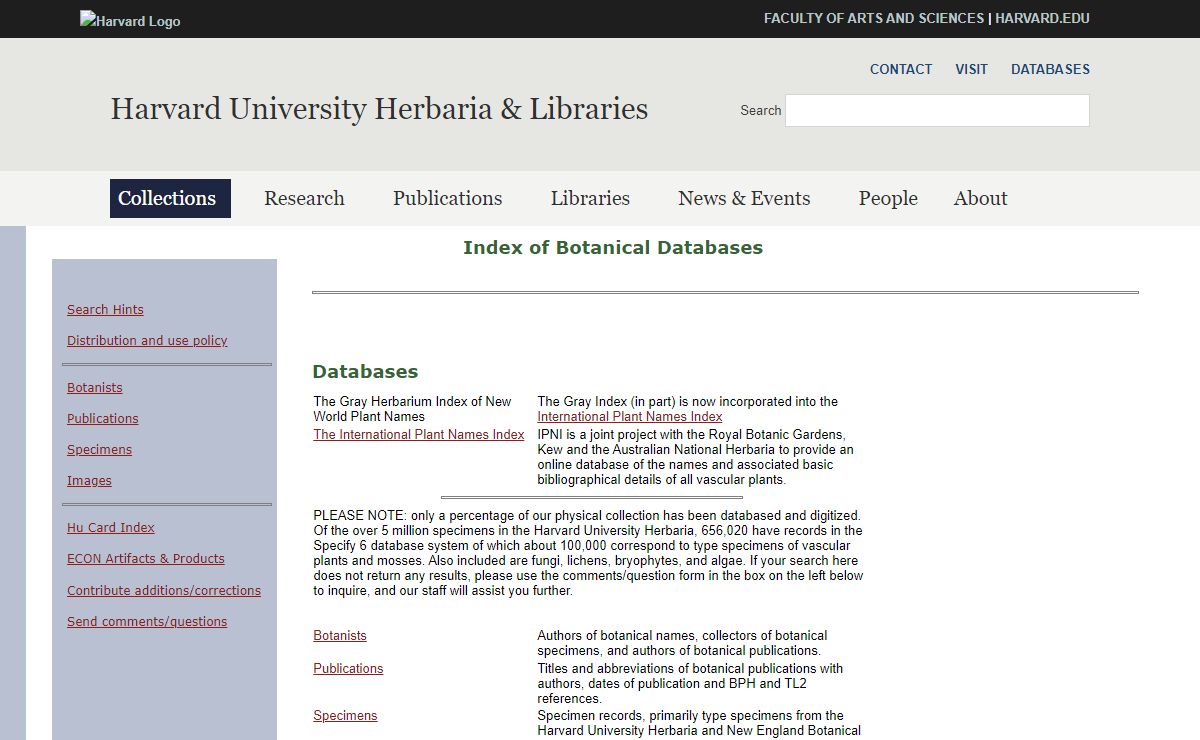Viewport: 1200px width, 740px height.
Task: Click the Databases section heading
Action: (x=365, y=371)
